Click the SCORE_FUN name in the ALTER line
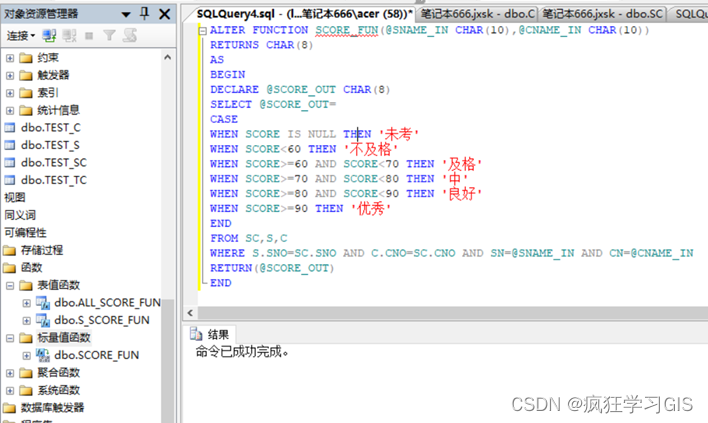This screenshot has width=708, height=423. tap(347, 30)
